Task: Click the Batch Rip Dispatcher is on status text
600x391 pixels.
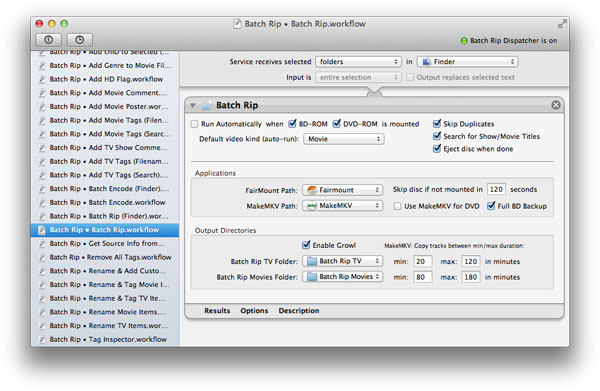Action: [x=514, y=41]
